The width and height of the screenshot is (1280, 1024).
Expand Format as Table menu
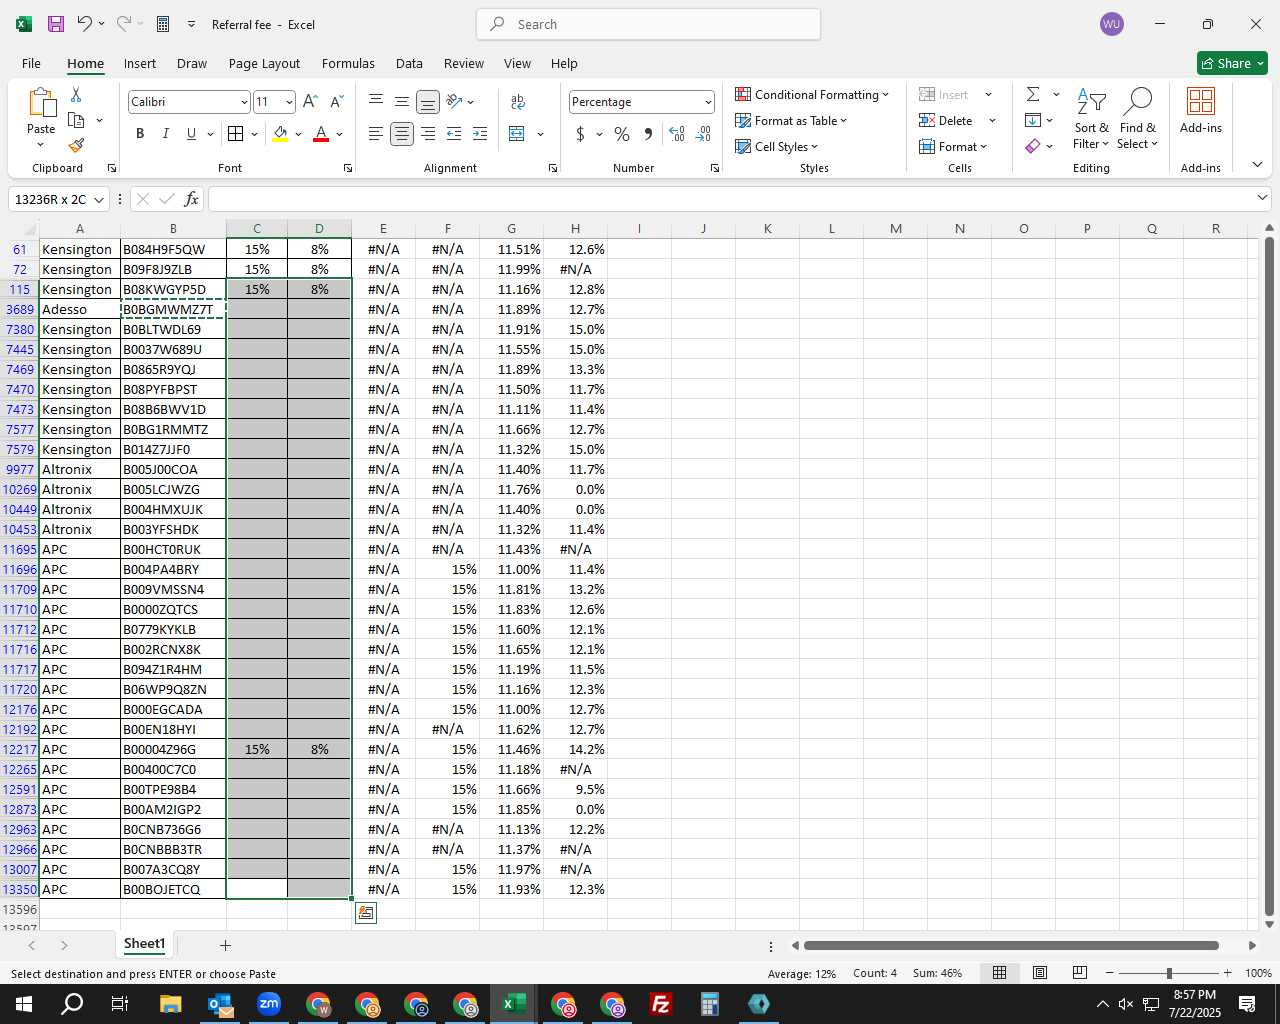tap(791, 120)
